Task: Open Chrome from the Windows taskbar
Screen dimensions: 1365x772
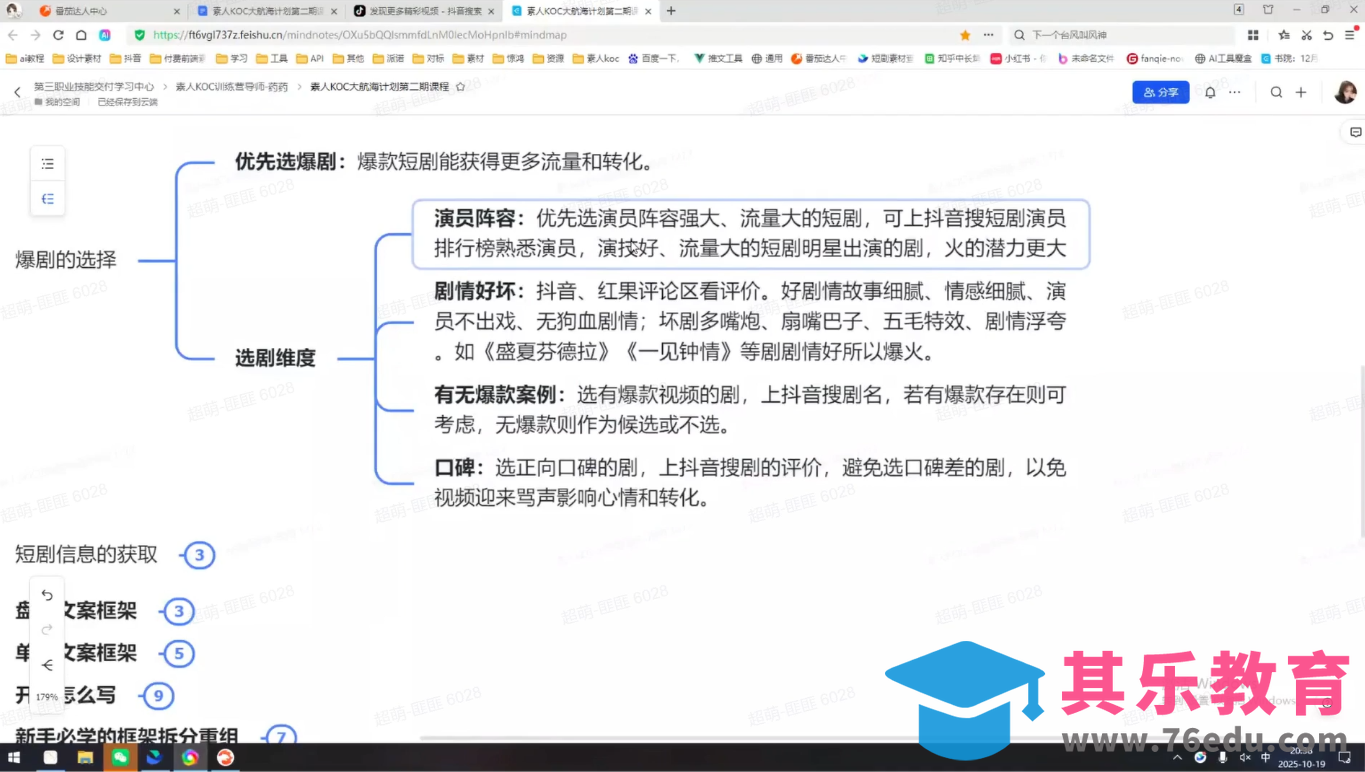Action: (x=188, y=757)
